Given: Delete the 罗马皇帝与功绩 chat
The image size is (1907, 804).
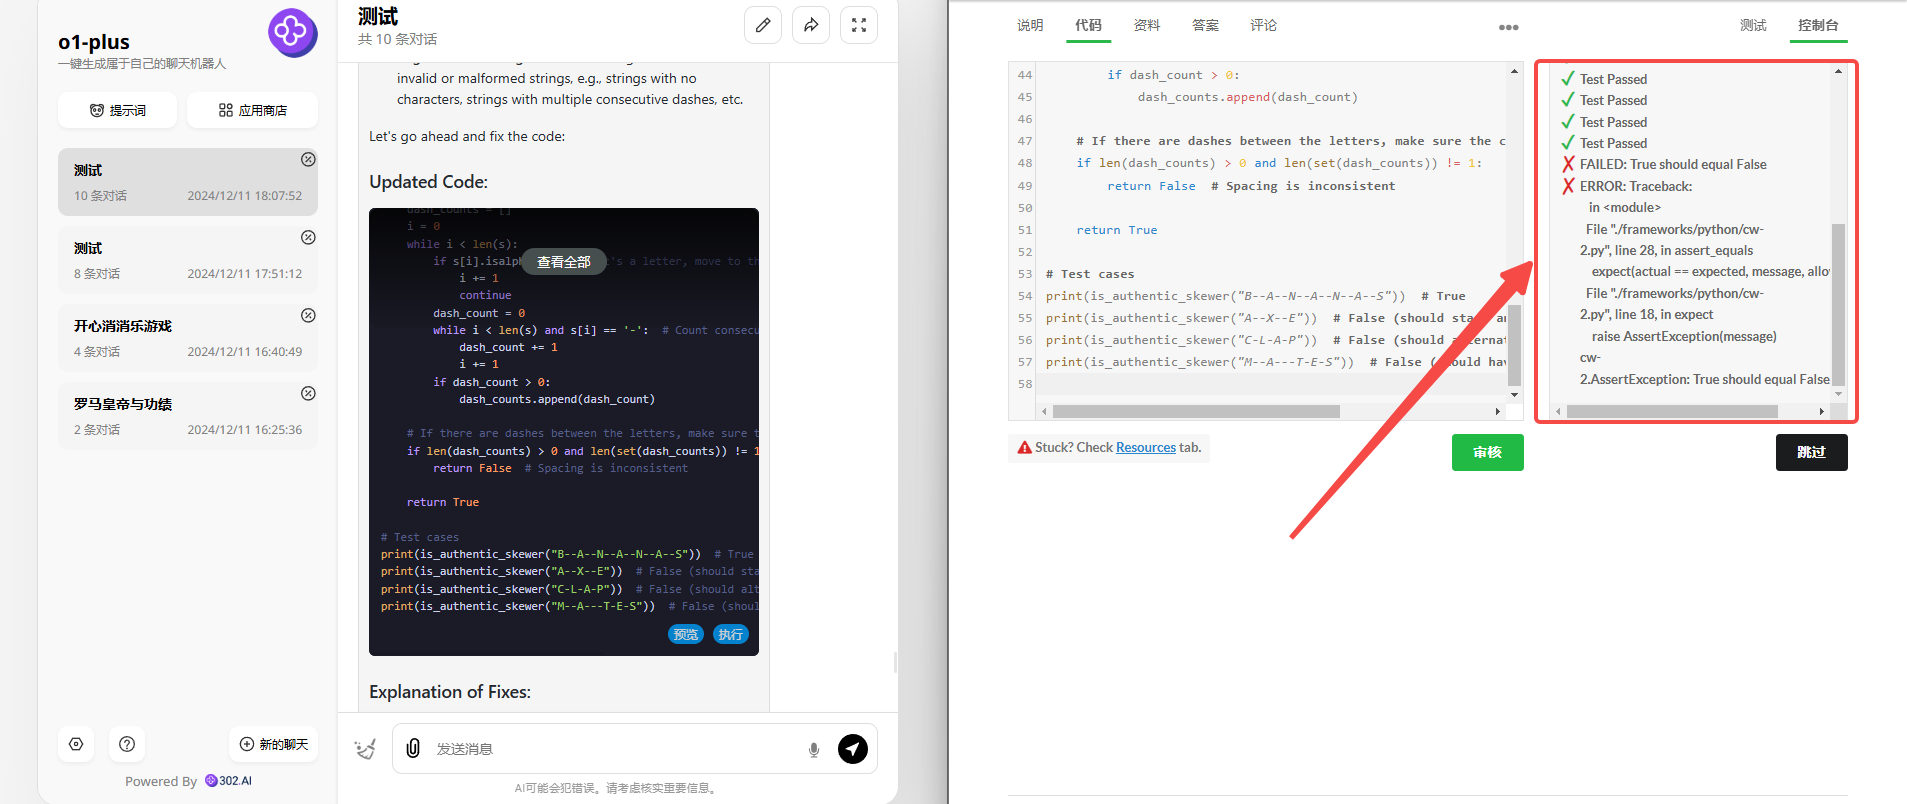Looking at the screenshot, I should point(309,394).
